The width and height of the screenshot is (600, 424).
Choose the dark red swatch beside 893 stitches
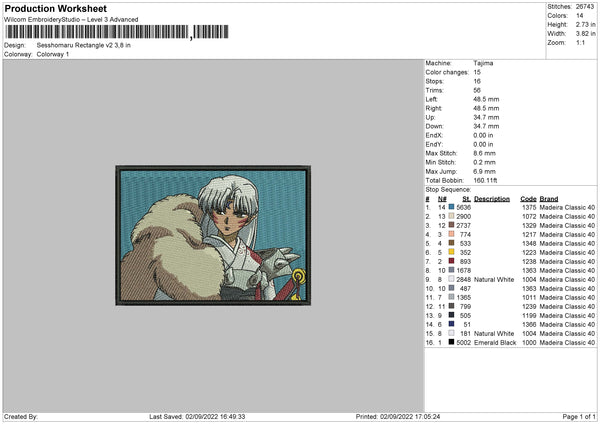(x=452, y=261)
